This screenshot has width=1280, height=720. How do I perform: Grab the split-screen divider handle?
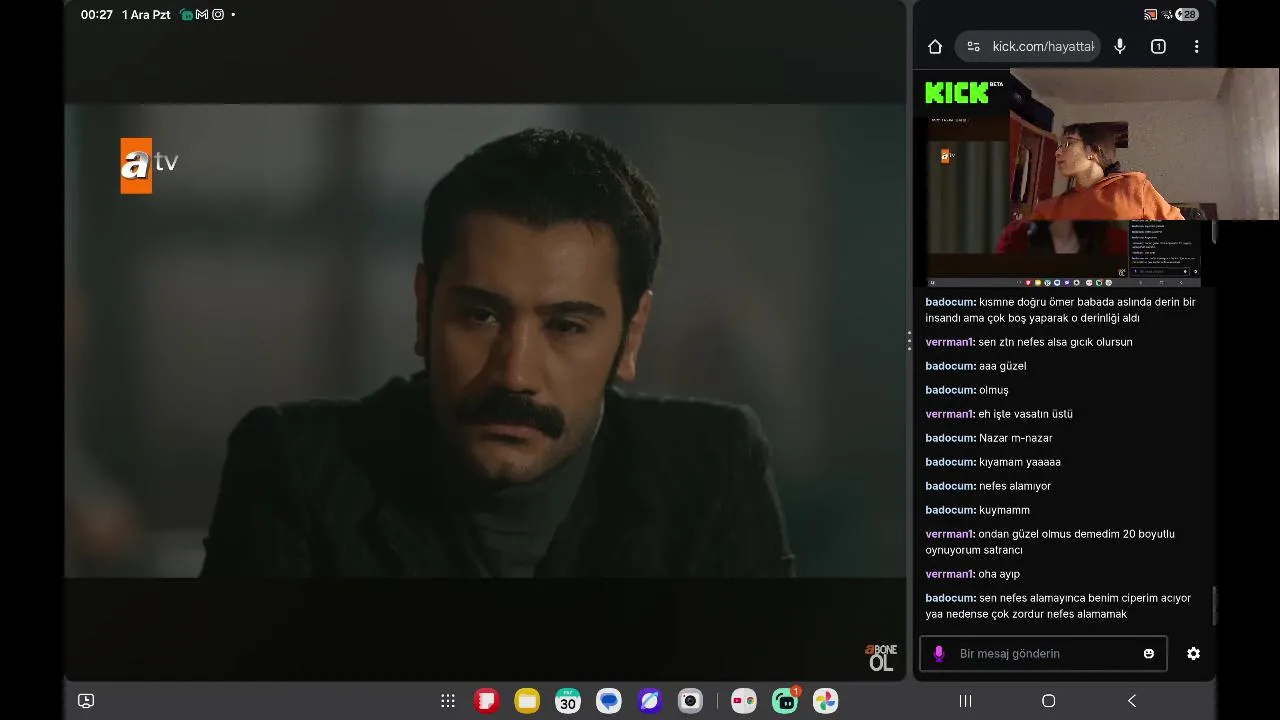pos(909,341)
